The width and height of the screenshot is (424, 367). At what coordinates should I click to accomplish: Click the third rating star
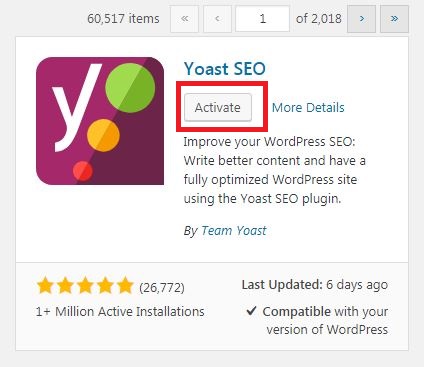[85, 286]
